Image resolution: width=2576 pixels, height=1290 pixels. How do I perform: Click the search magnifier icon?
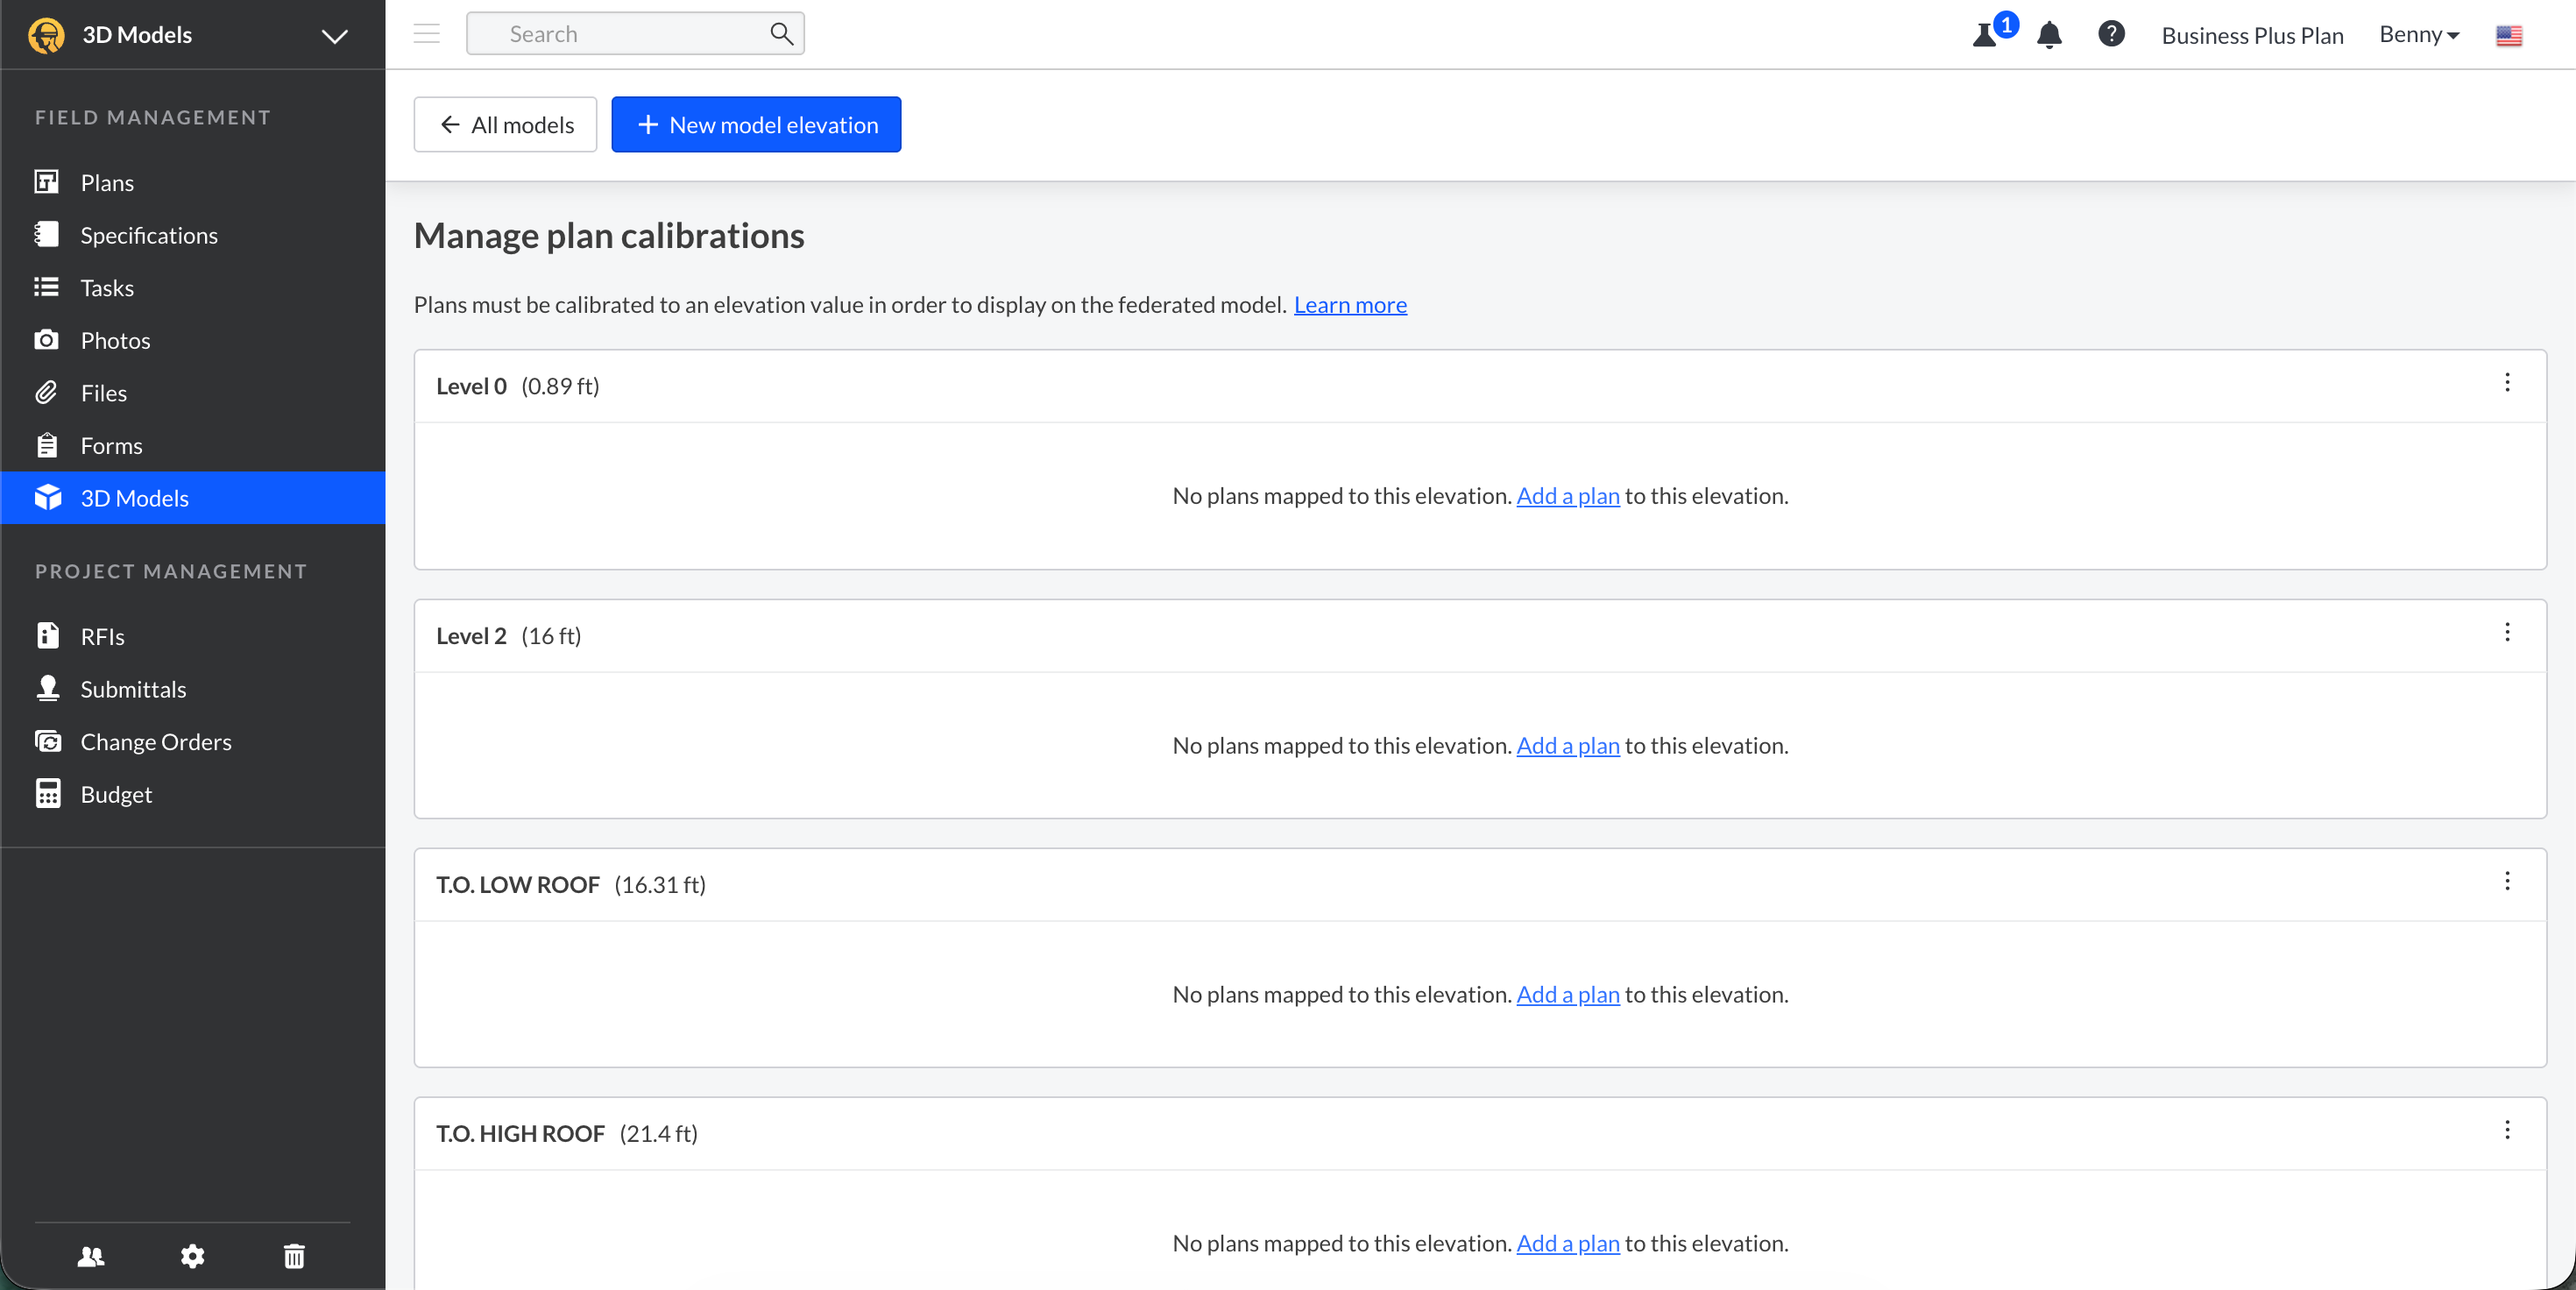point(781,34)
